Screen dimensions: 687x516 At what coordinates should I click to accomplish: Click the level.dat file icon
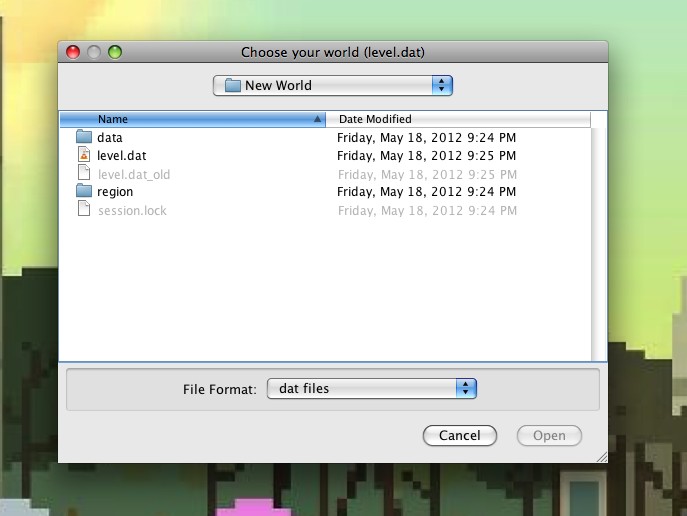(x=84, y=156)
